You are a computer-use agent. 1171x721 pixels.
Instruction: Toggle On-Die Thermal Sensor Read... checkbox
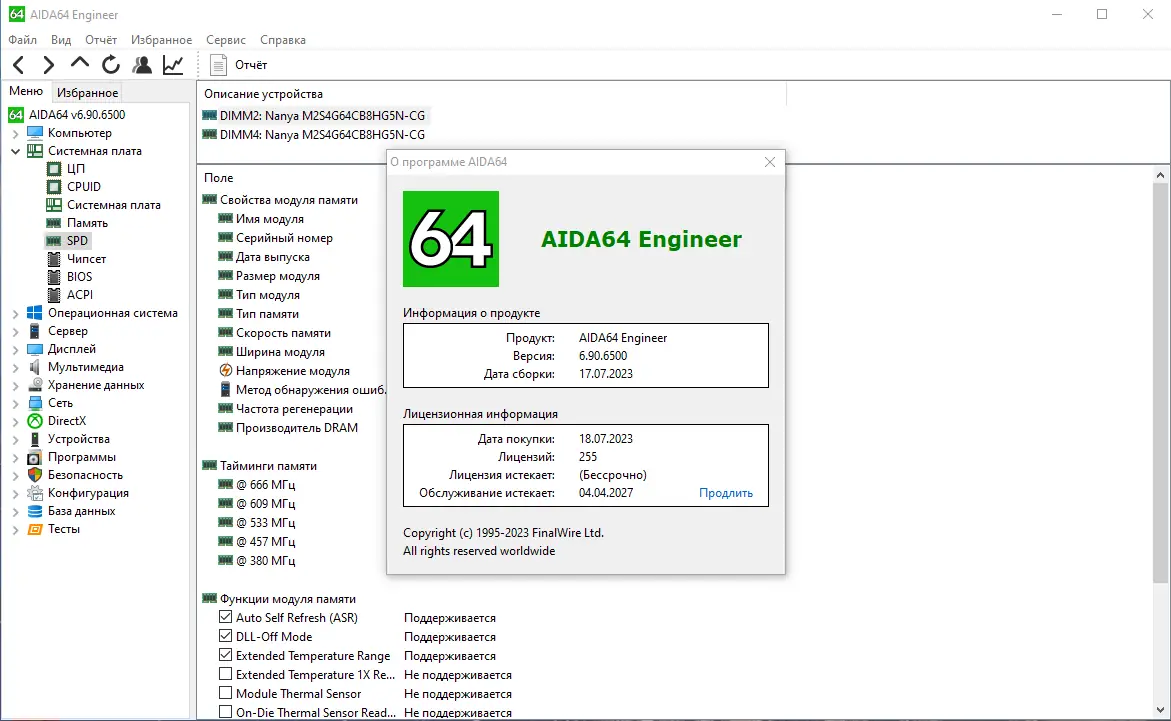pos(226,712)
